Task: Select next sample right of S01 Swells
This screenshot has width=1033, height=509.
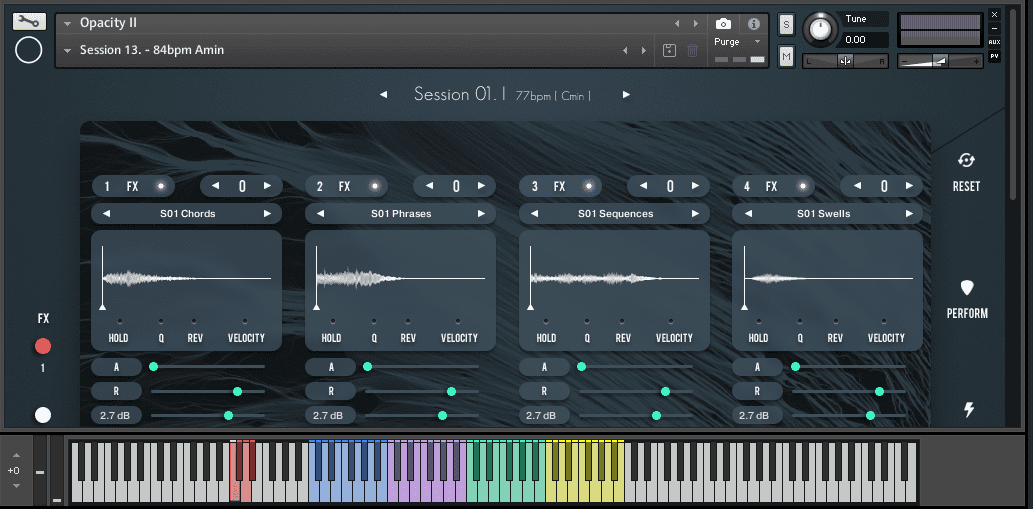Action: coord(909,214)
